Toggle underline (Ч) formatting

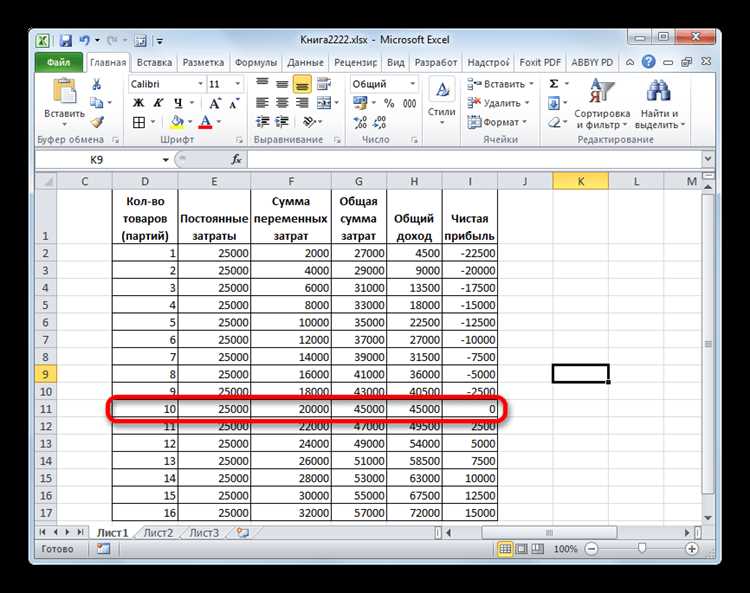[x=178, y=103]
